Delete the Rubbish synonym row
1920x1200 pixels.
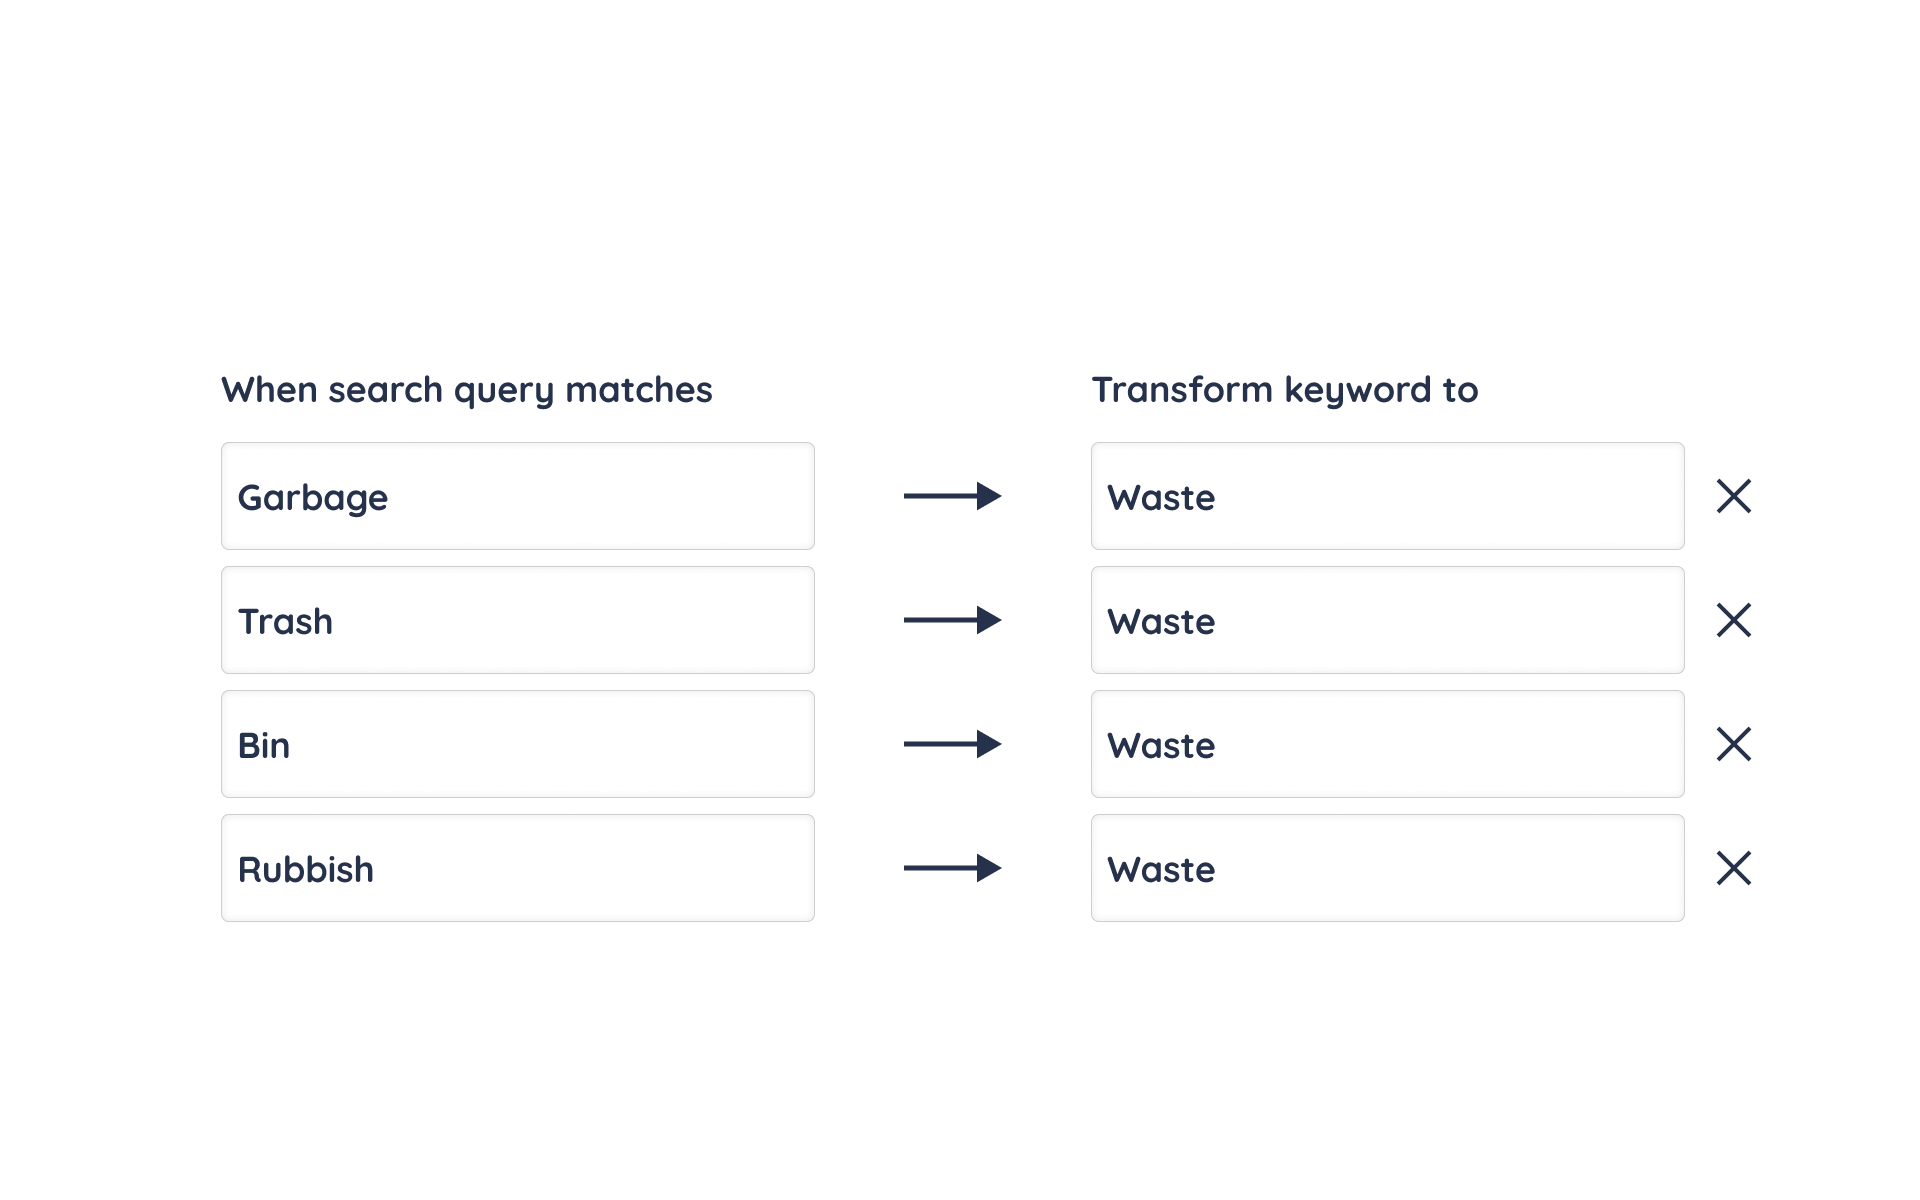pyautogui.click(x=1733, y=868)
